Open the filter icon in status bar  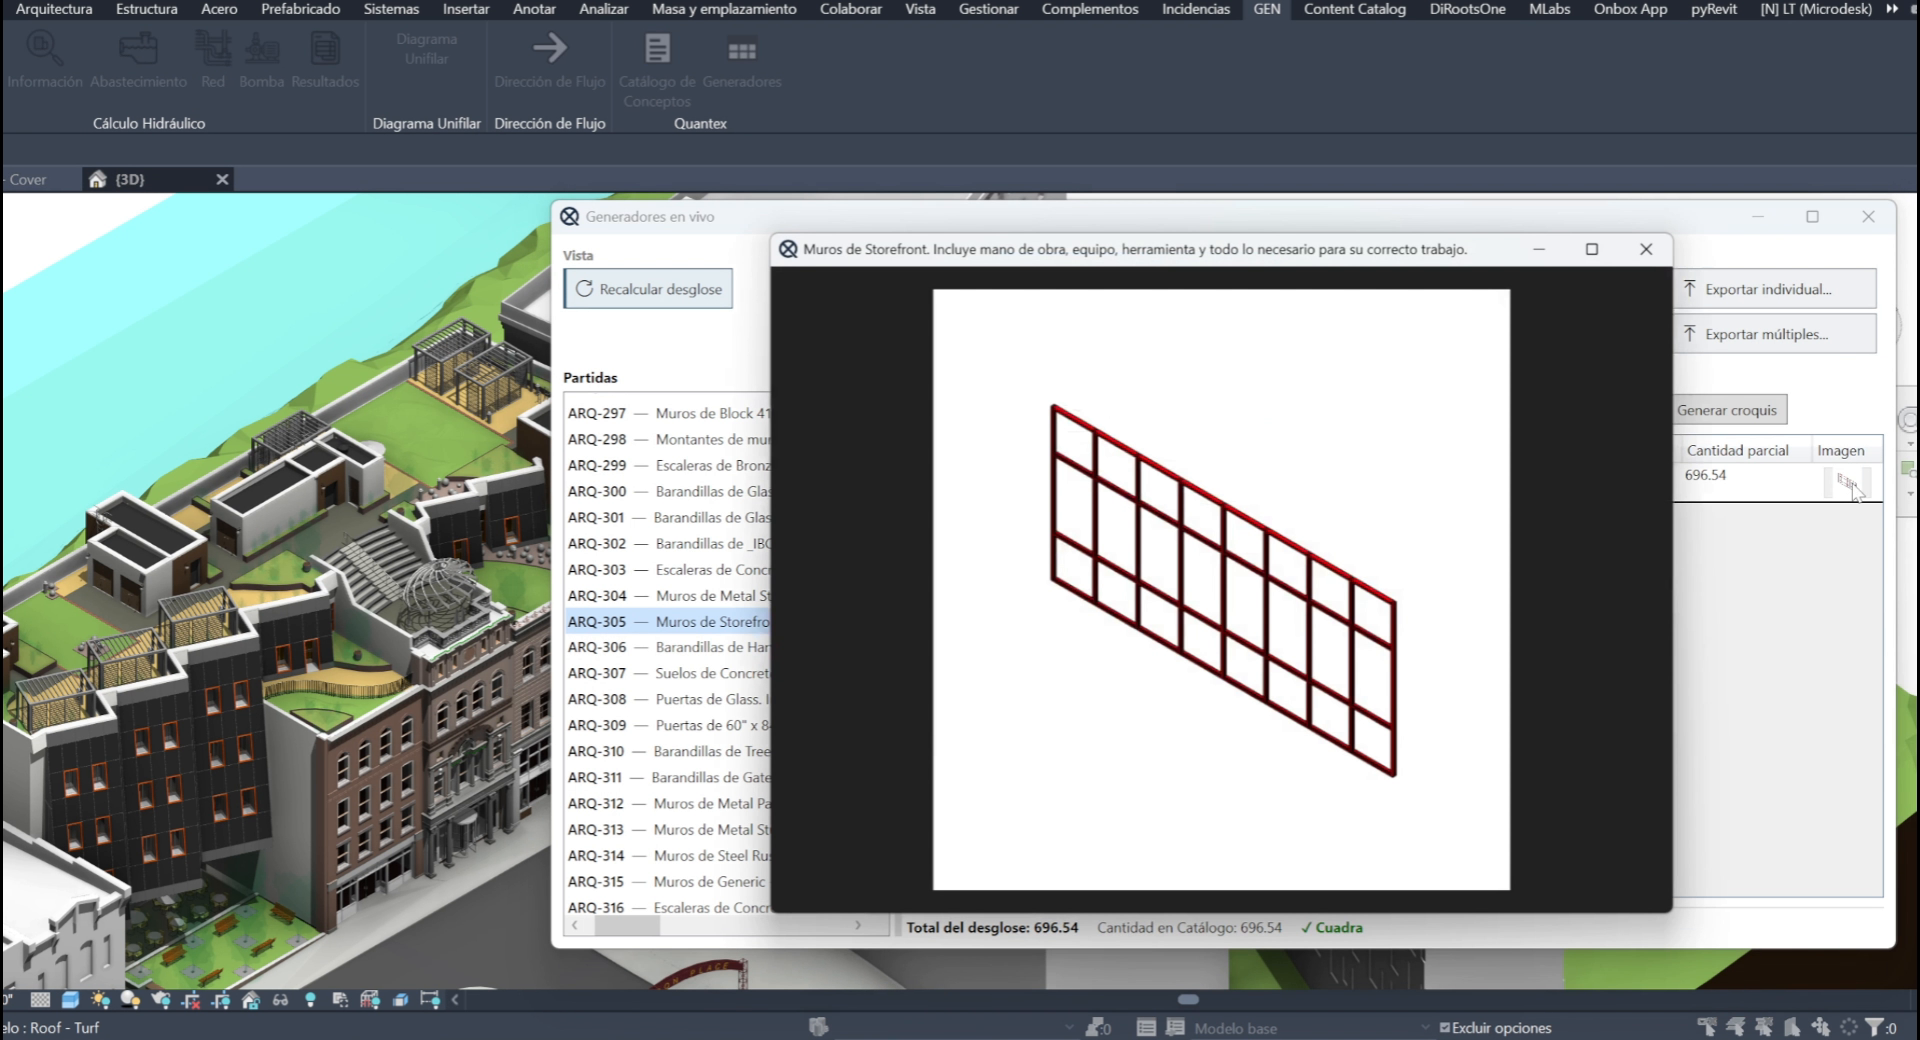1874,1027
